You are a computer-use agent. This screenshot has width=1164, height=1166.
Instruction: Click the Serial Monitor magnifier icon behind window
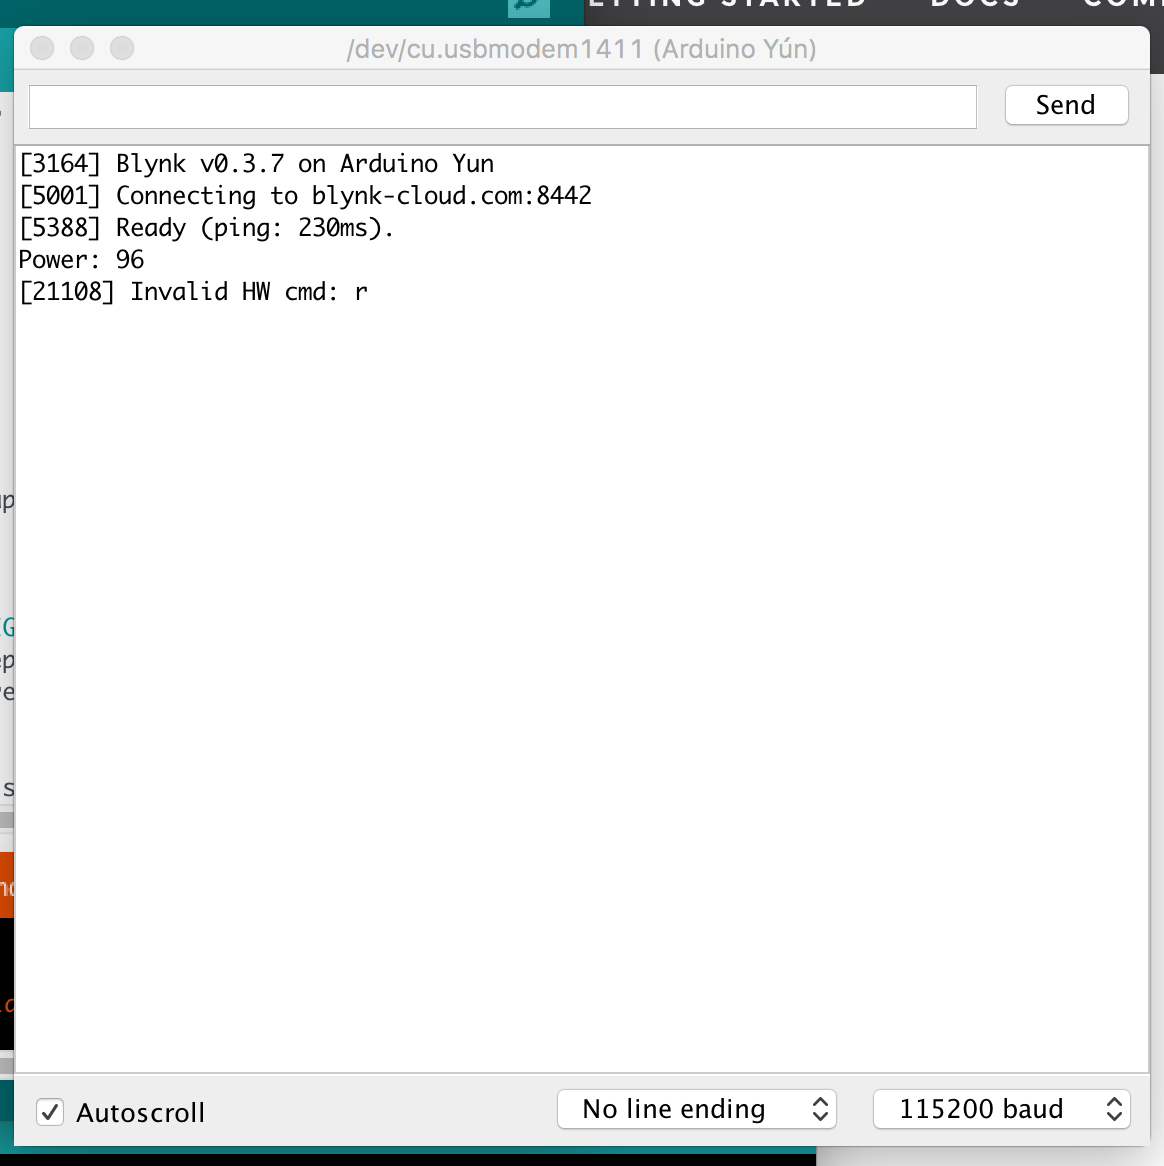tap(528, 7)
